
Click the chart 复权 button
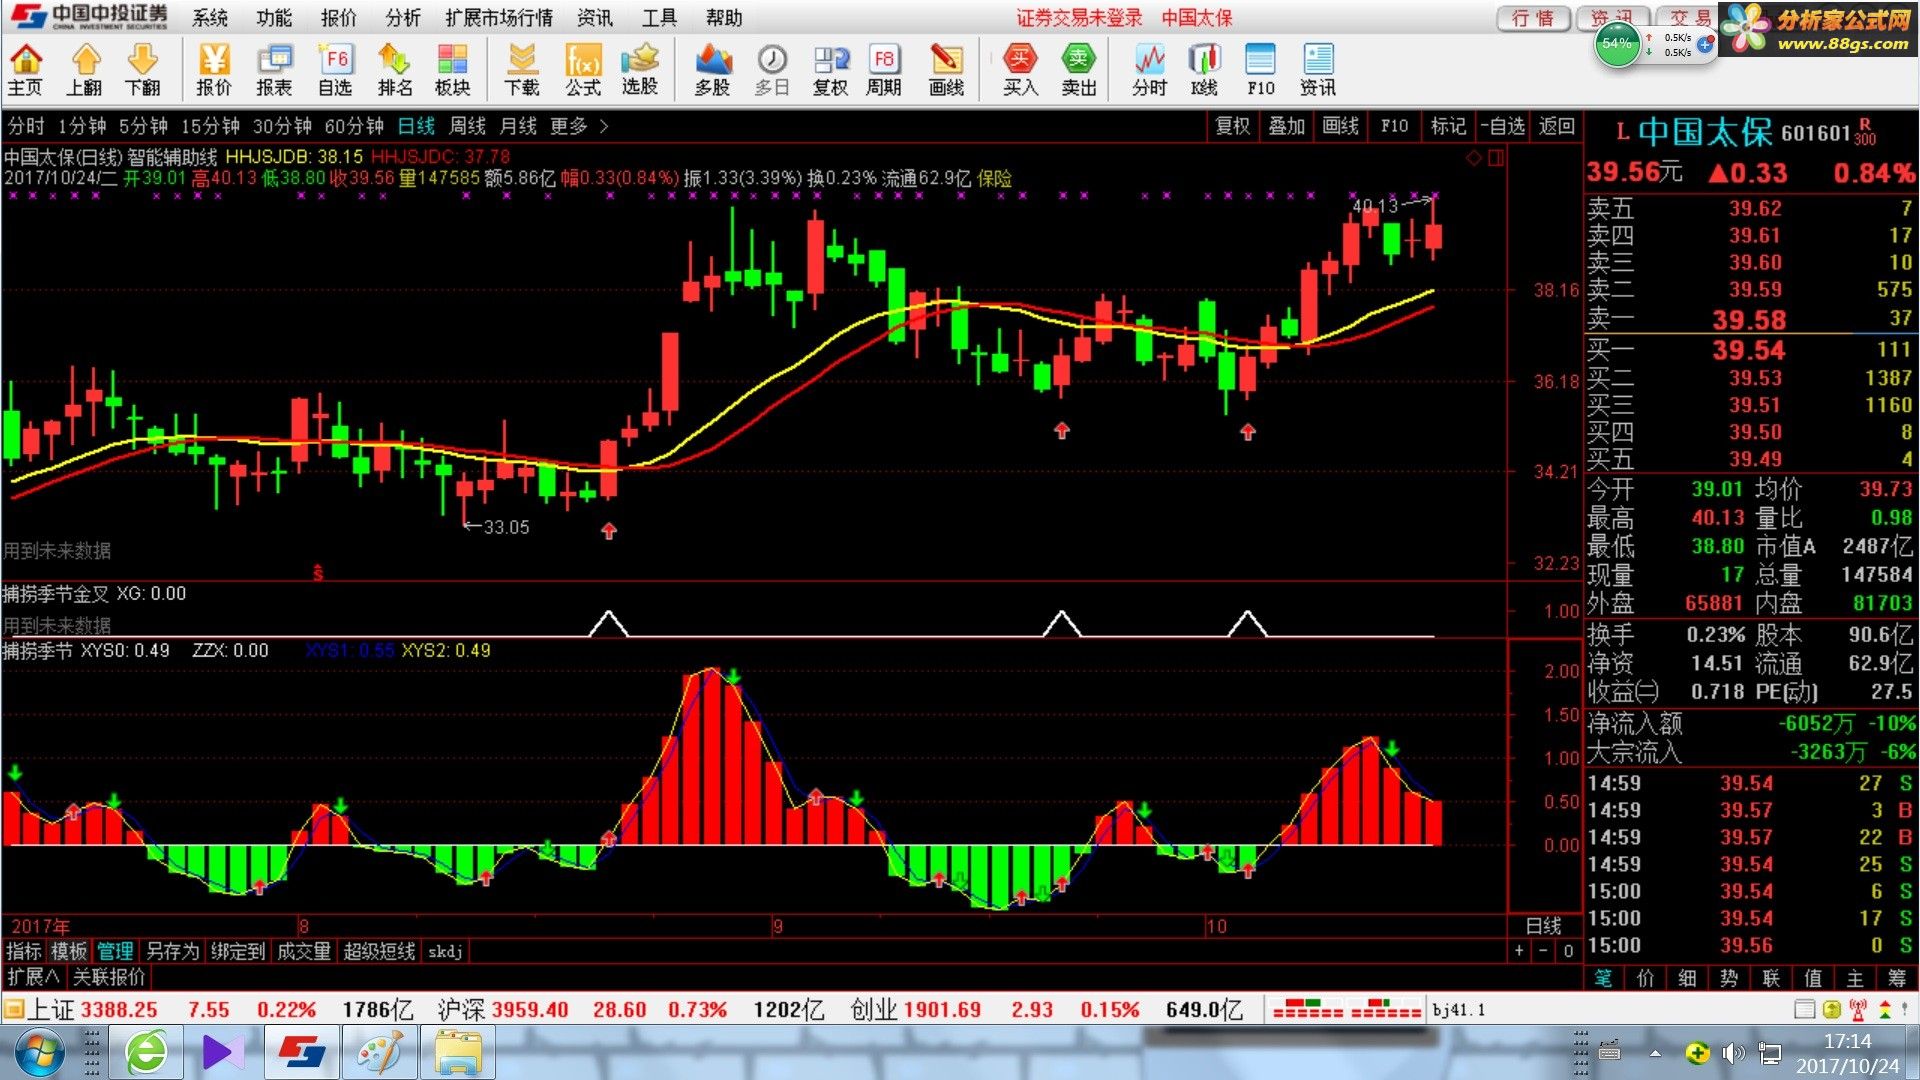pos(1232,126)
